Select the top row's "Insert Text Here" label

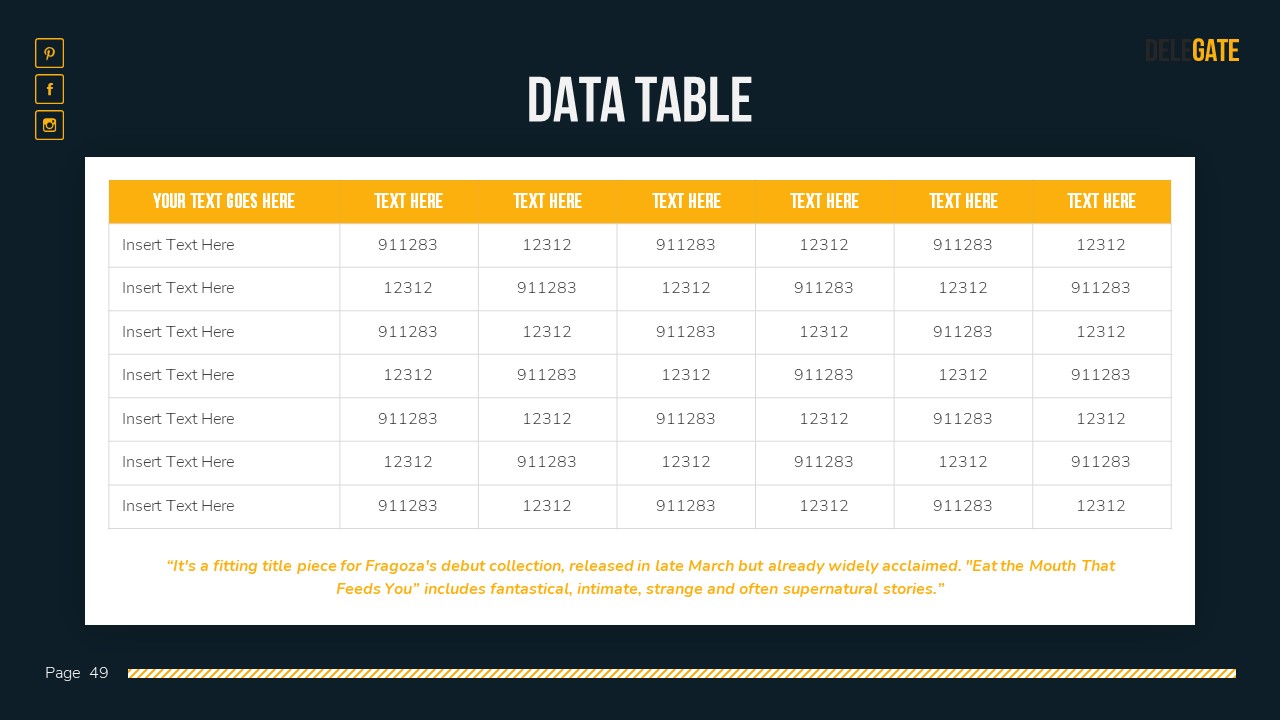click(178, 245)
